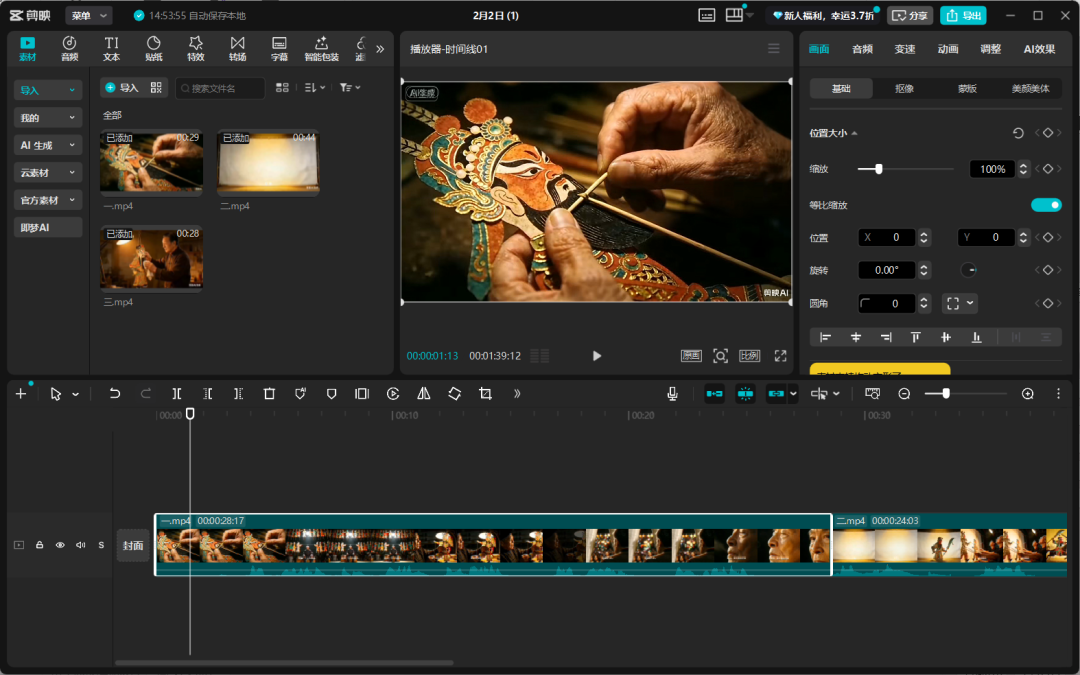Select the 抠像 cutout sub-tab
The height and width of the screenshot is (675, 1080).
(x=904, y=88)
